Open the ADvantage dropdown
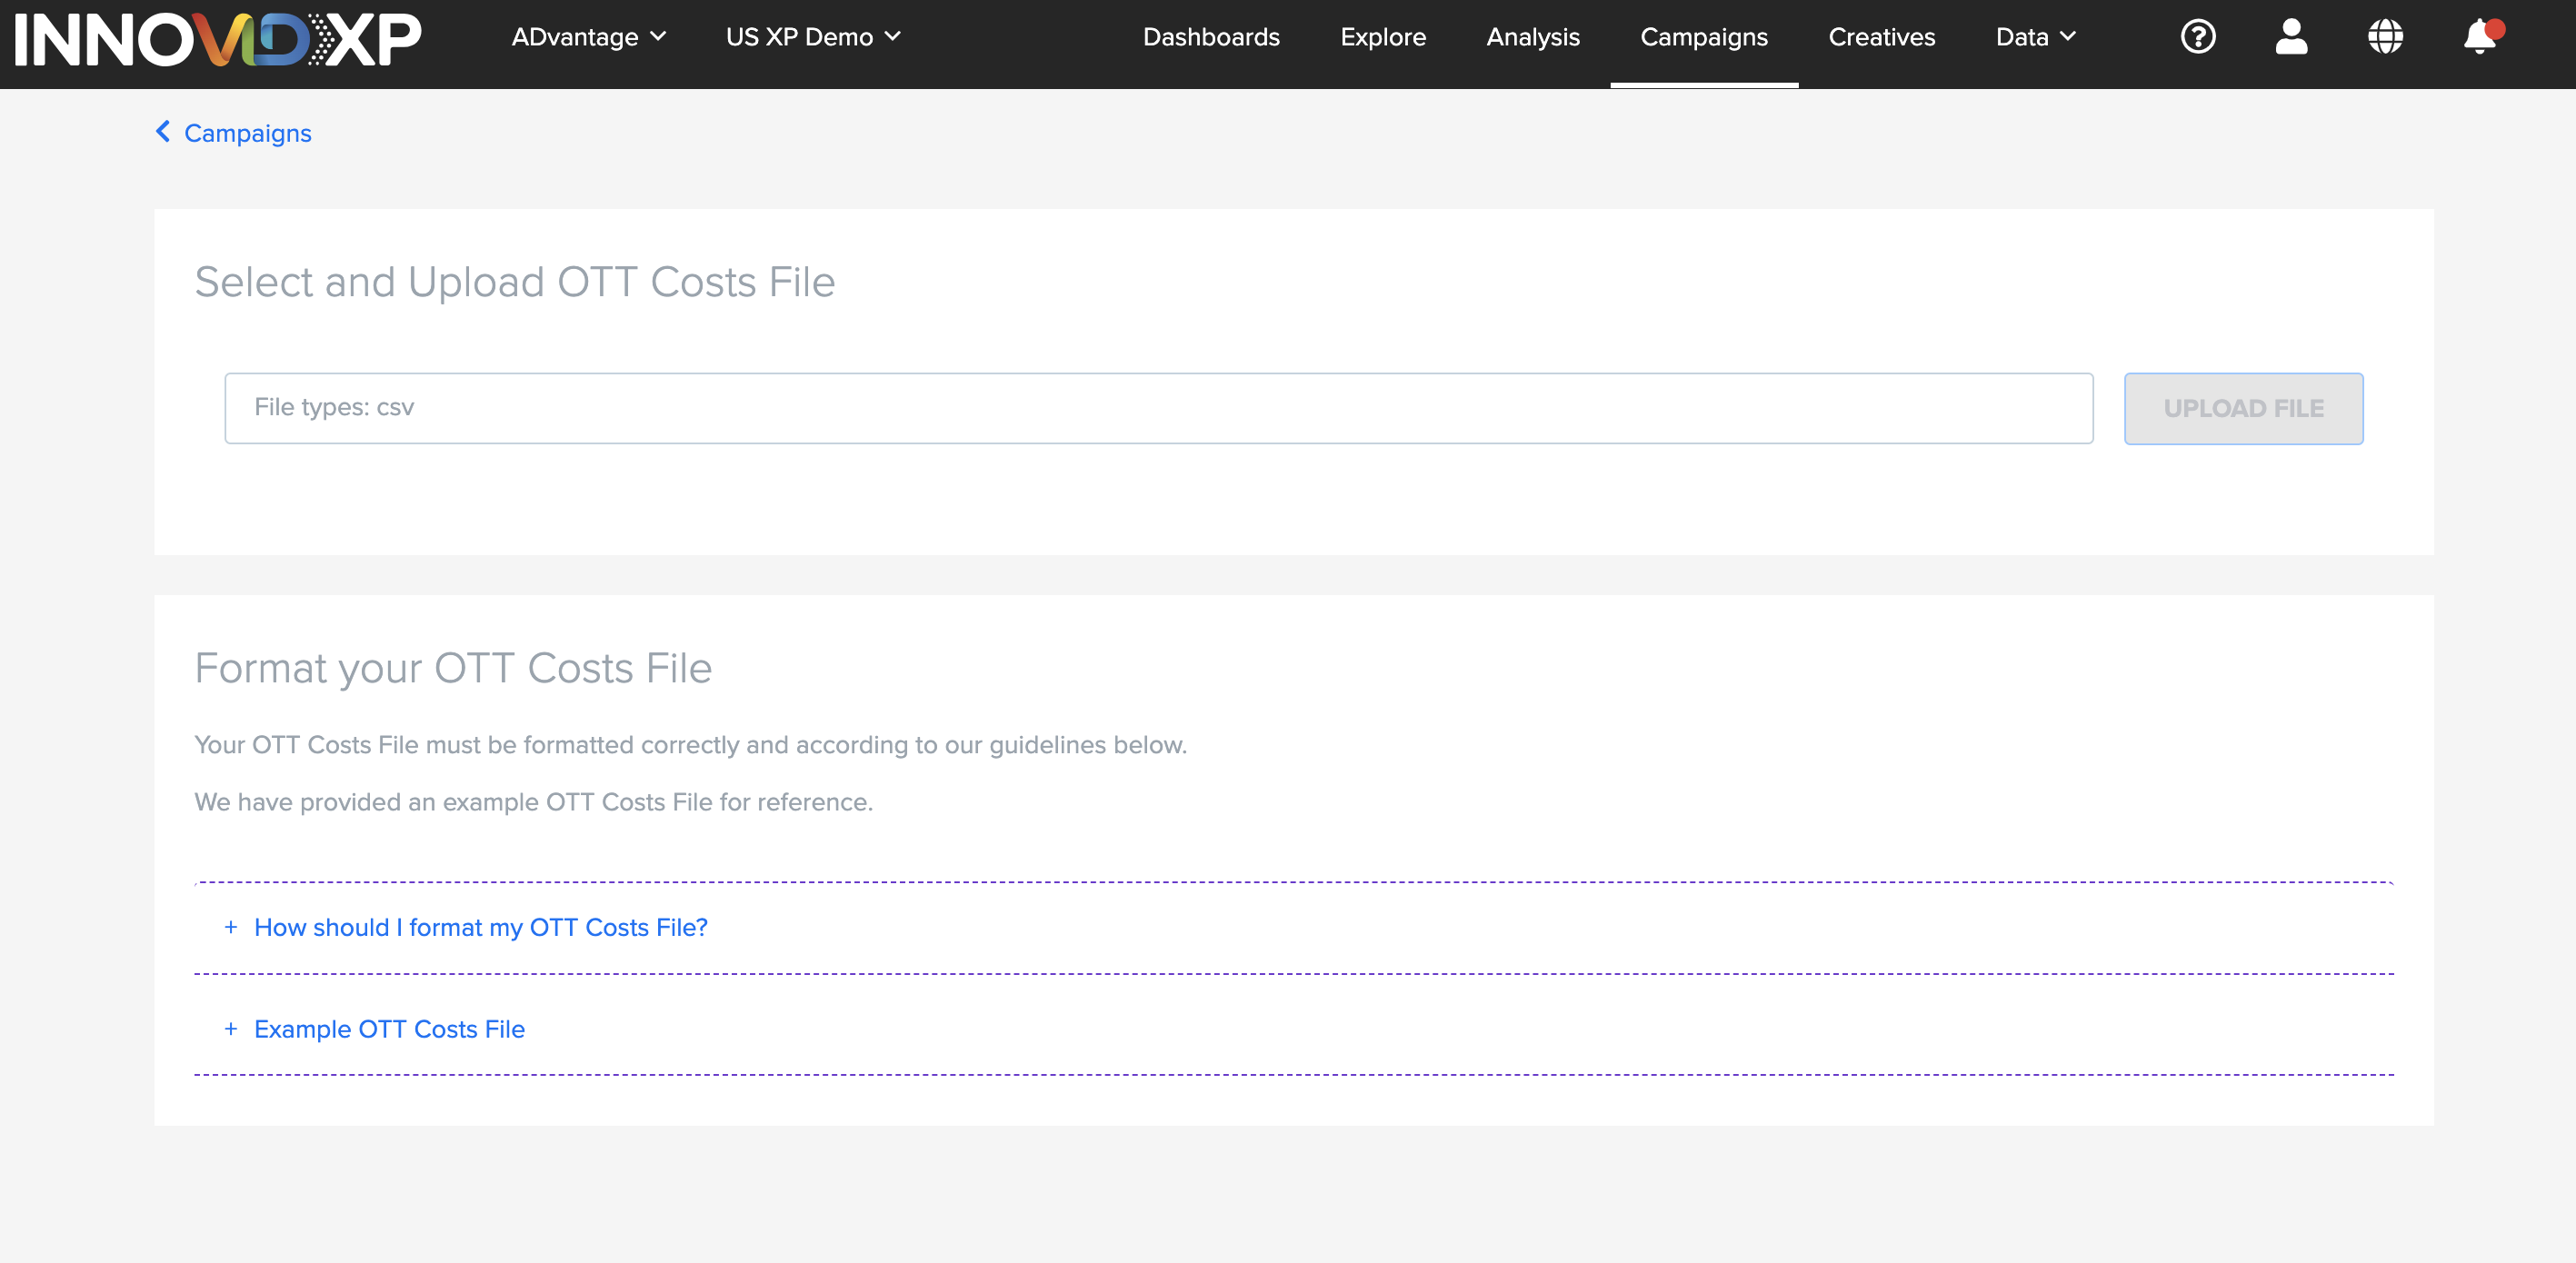Viewport: 2576px width, 1263px height. point(587,36)
